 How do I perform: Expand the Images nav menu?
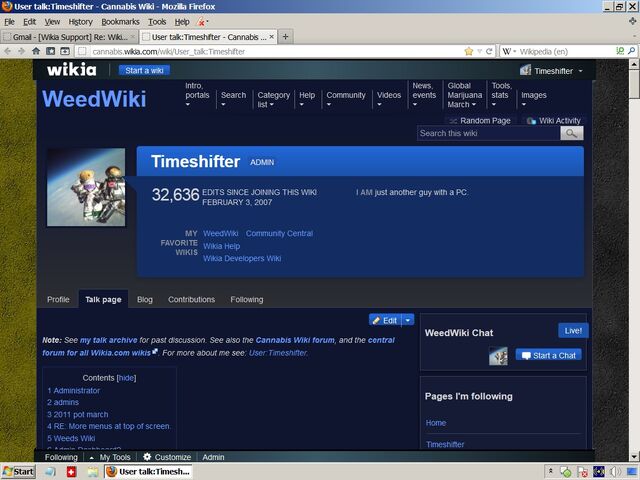pos(533,99)
